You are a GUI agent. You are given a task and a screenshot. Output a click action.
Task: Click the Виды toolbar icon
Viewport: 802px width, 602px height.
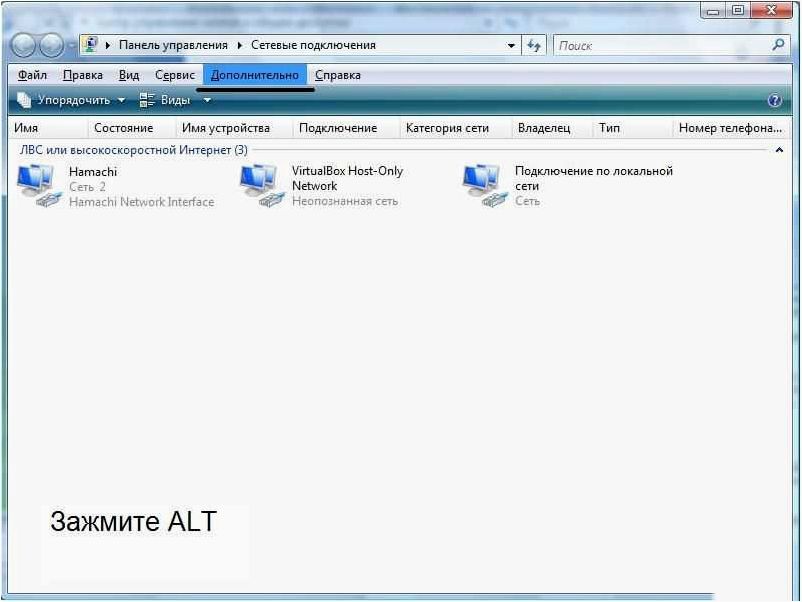(x=147, y=100)
